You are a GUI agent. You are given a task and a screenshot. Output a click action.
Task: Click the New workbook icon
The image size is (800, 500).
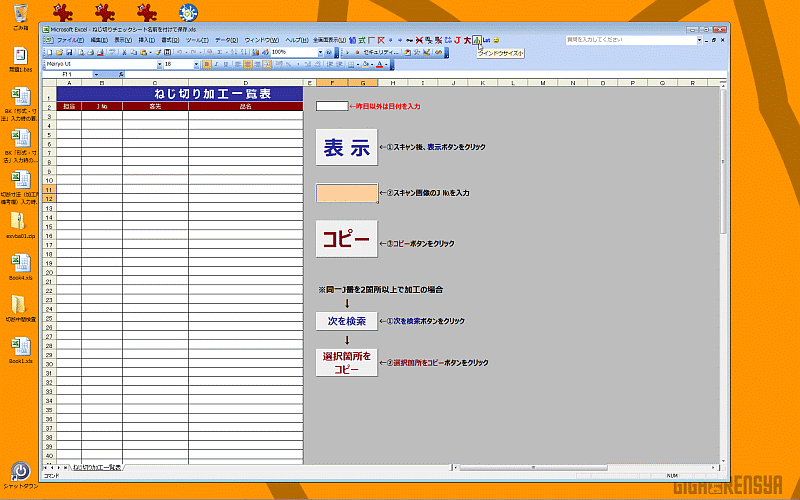[x=49, y=52]
